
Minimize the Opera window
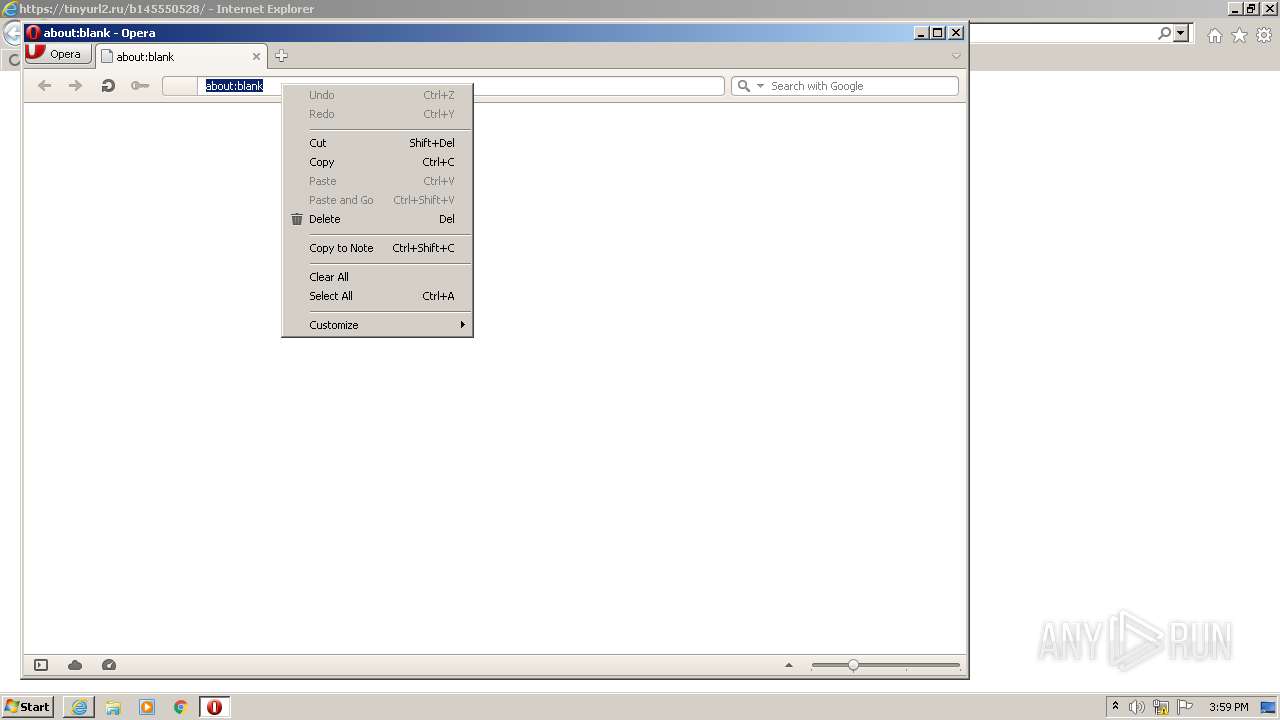(x=921, y=33)
